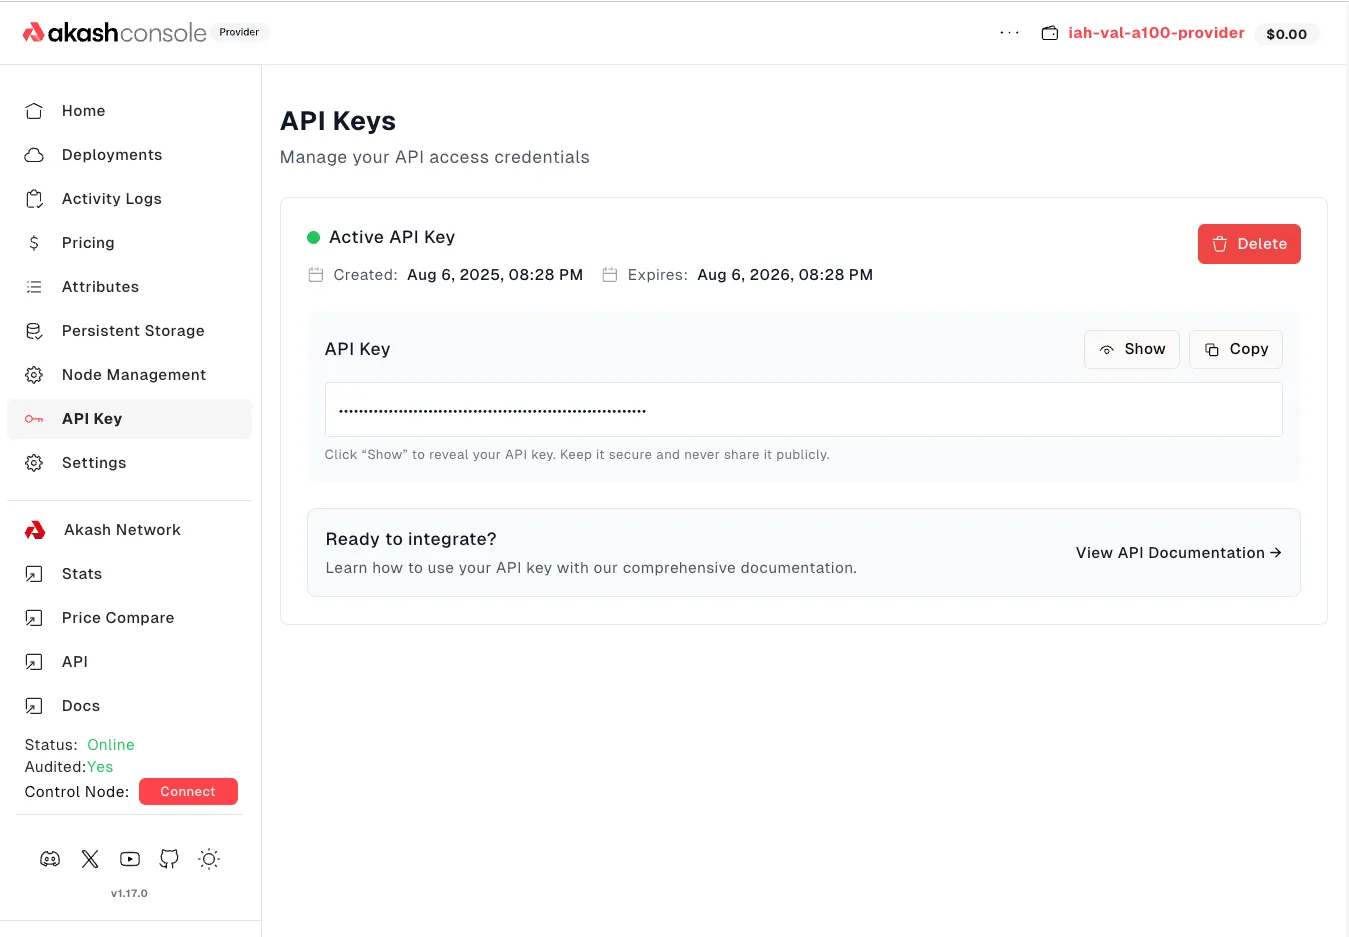Open Node Management page
Image resolution: width=1349 pixels, height=937 pixels.
click(133, 375)
